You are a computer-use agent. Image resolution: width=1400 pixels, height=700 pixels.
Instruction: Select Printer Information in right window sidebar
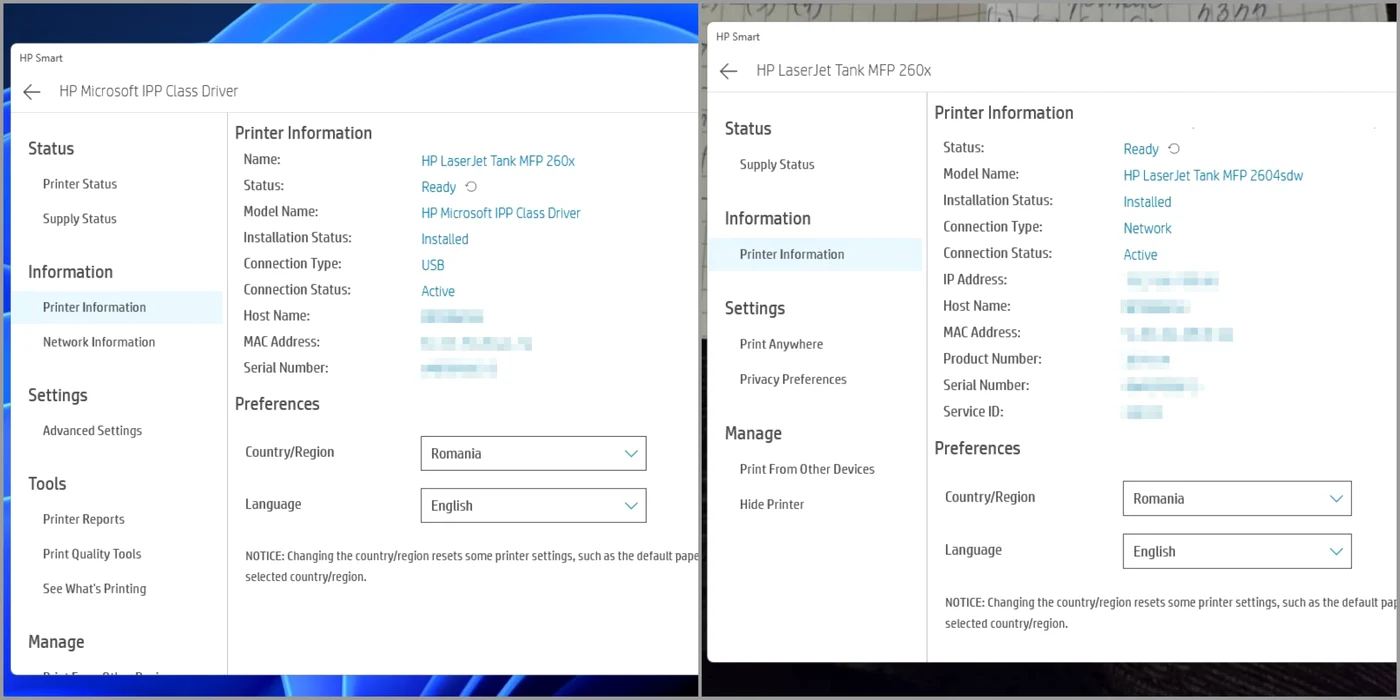click(815, 254)
